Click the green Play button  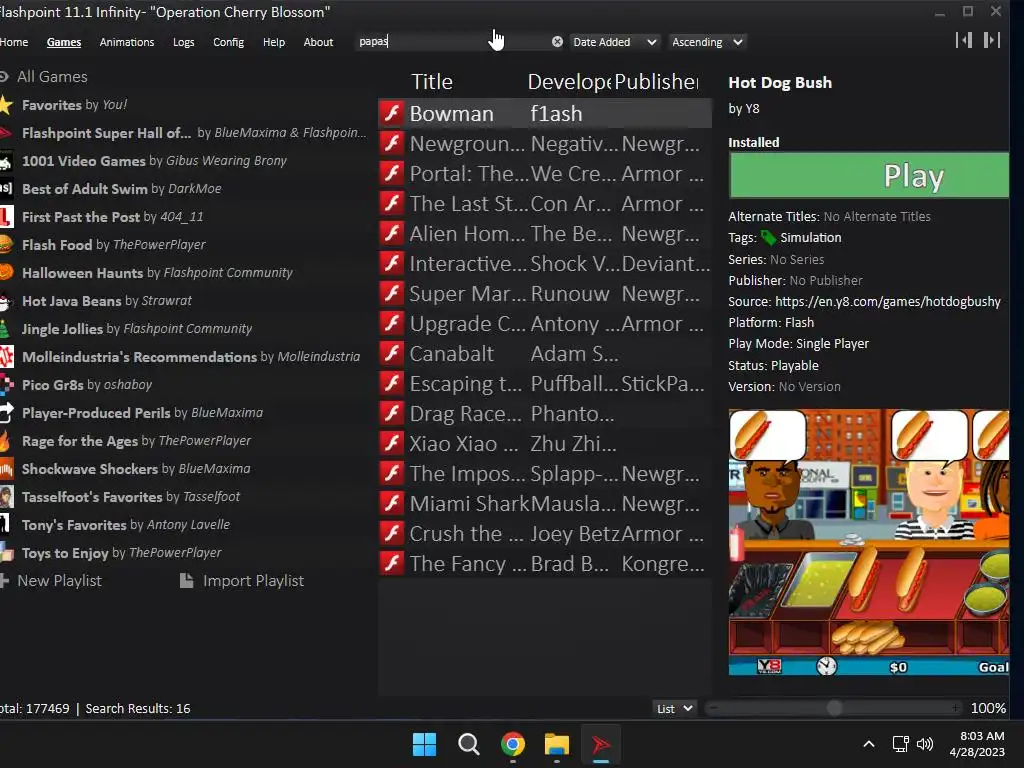pos(869,176)
